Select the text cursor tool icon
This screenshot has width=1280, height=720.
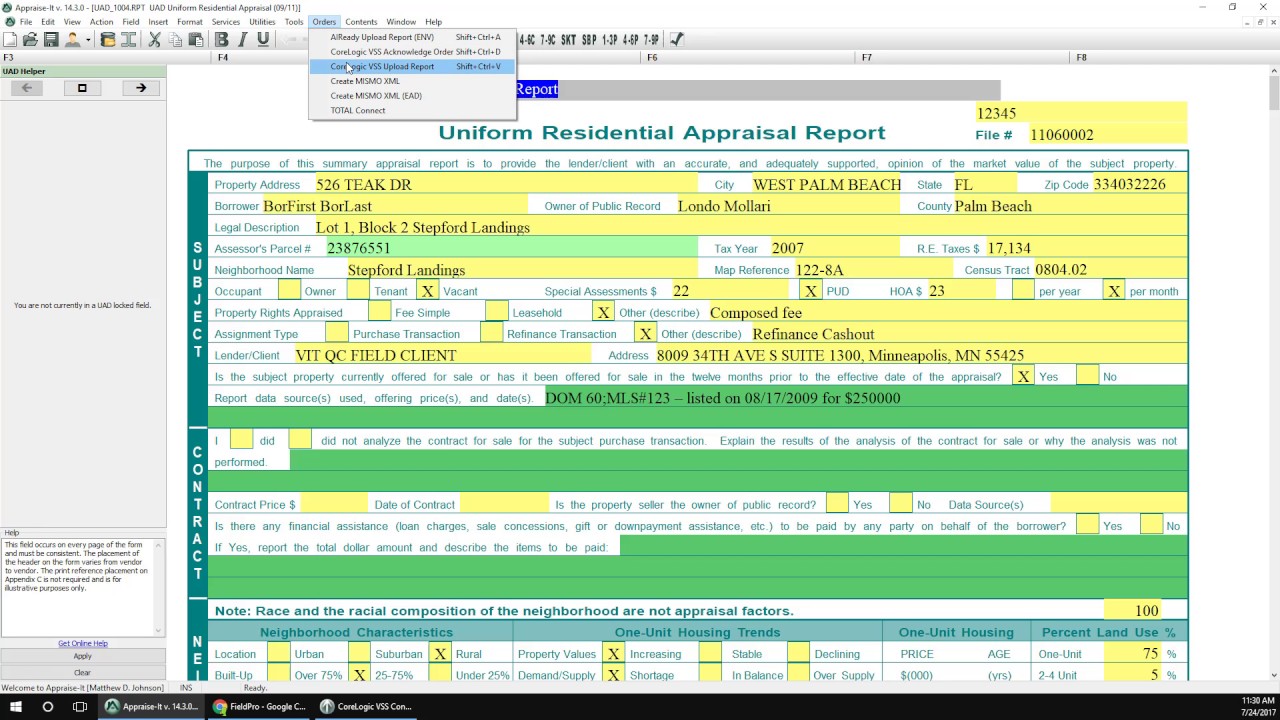(128, 40)
